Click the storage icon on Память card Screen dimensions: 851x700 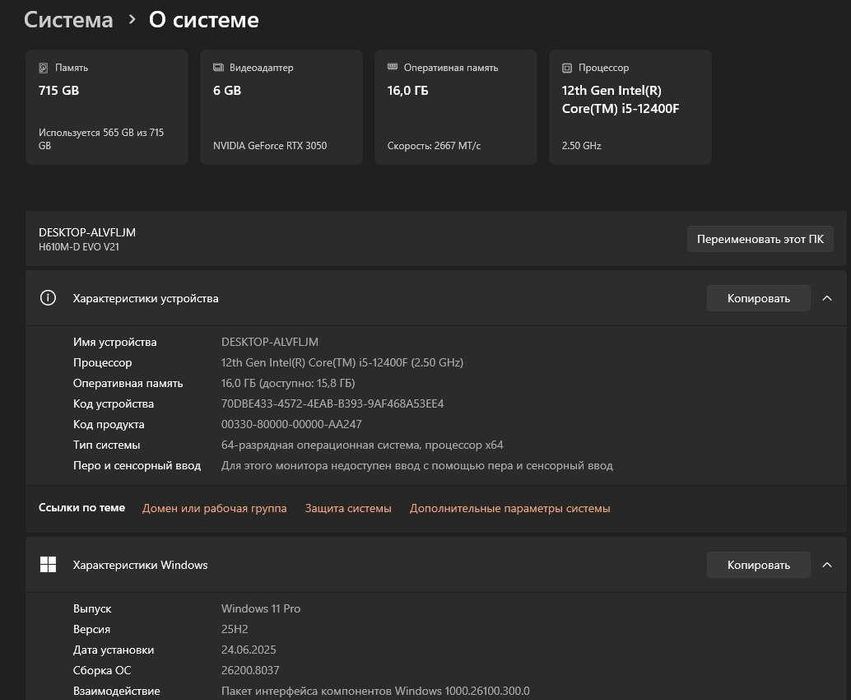coord(43,68)
